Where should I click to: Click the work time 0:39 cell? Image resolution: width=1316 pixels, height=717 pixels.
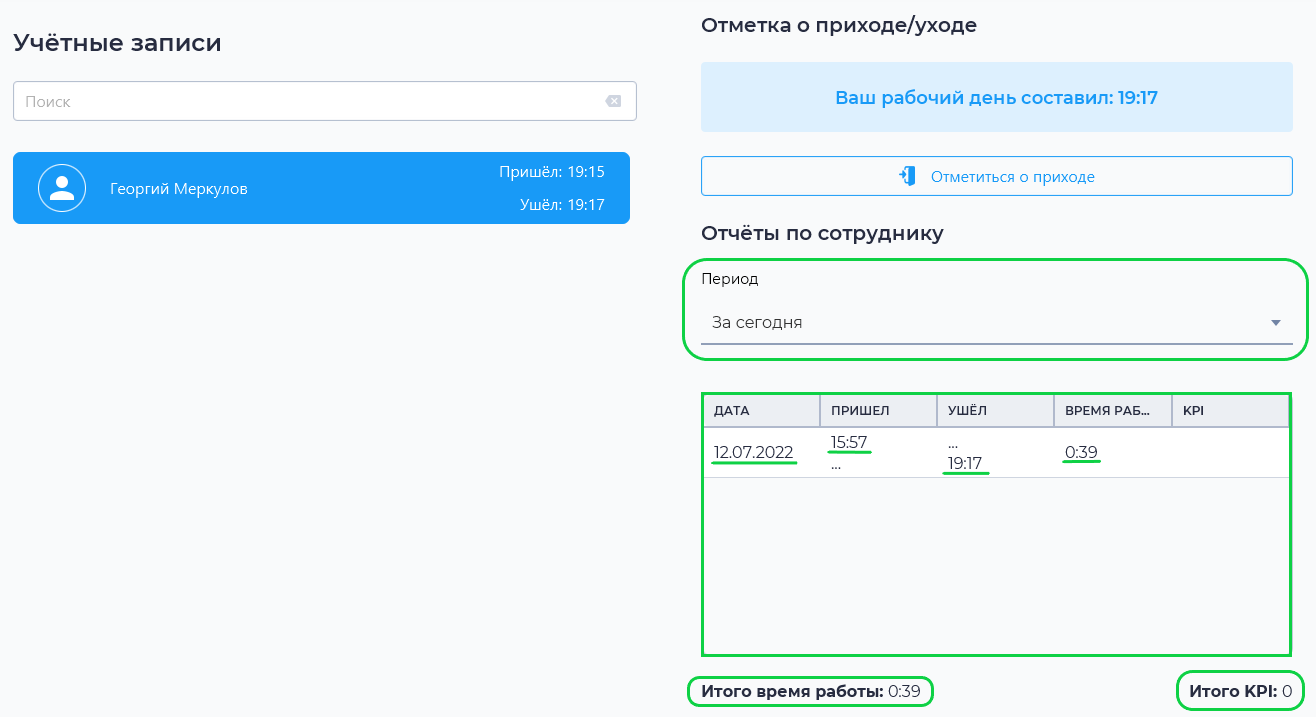tap(1081, 452)
